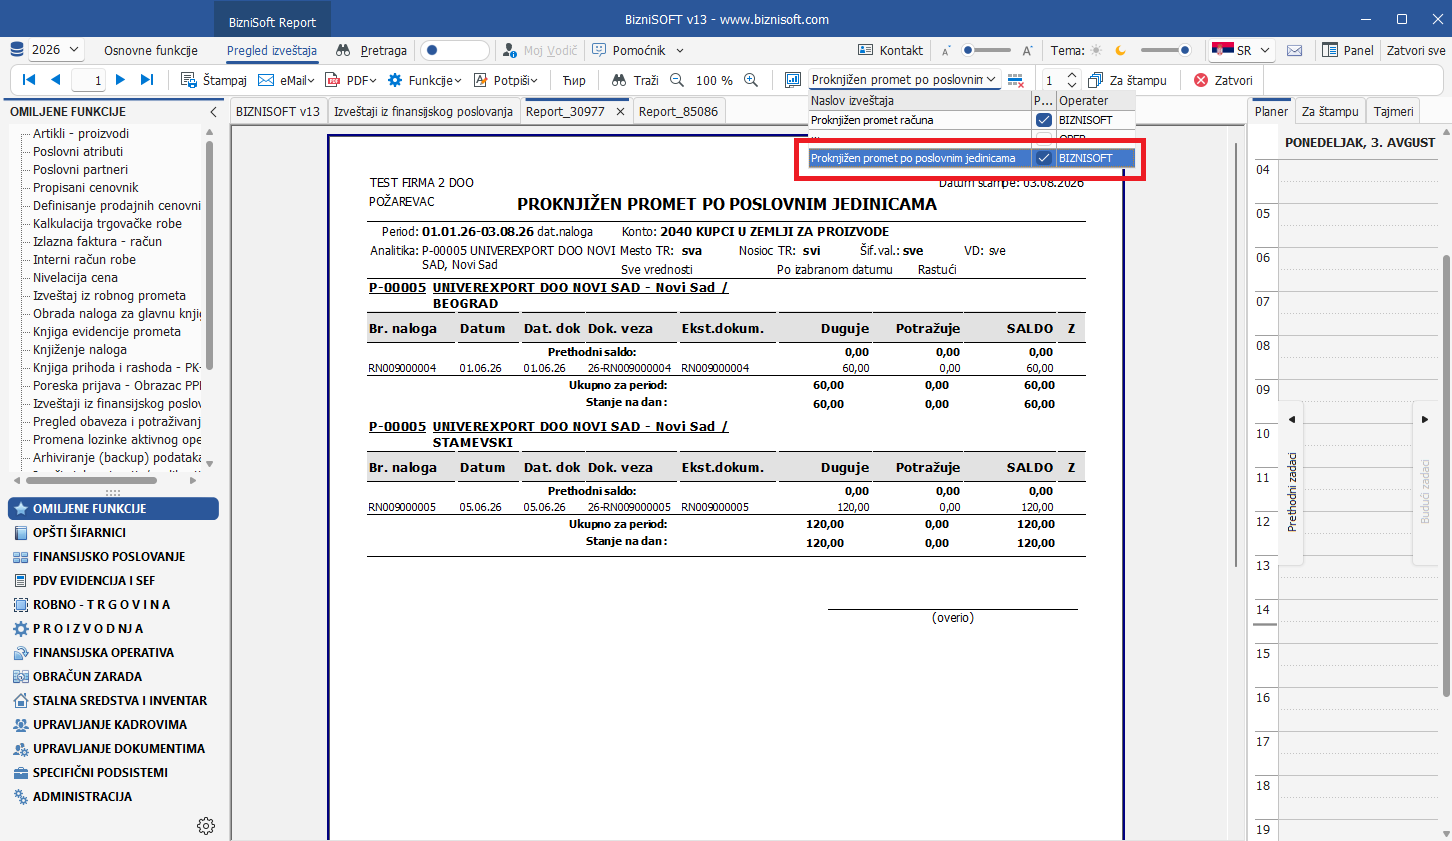Click the Ћир Cyrillic script button
The image size is (1452, 841).
574,80
